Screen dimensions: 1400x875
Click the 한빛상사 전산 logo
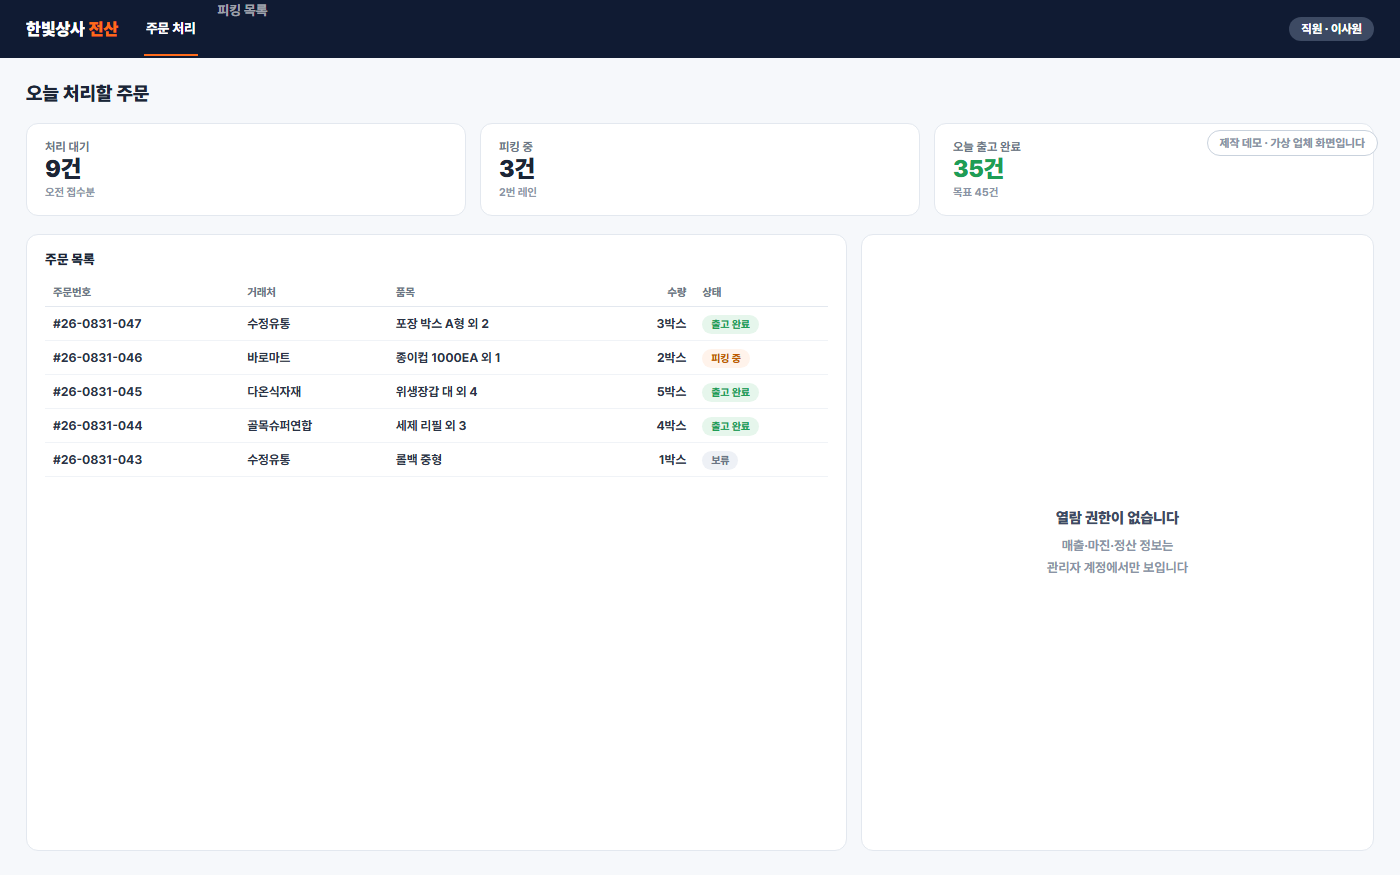pyautogui.click(x=72, y=29)
